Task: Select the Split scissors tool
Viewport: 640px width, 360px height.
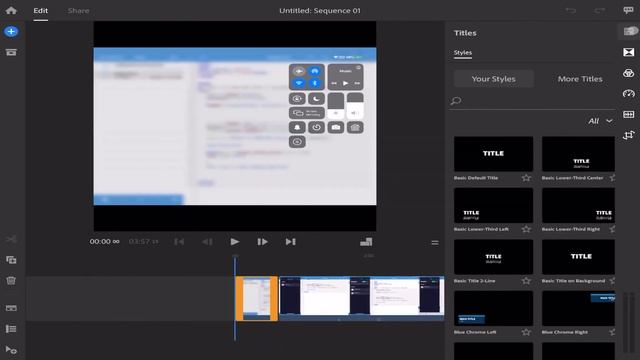Action: [11, 239]
